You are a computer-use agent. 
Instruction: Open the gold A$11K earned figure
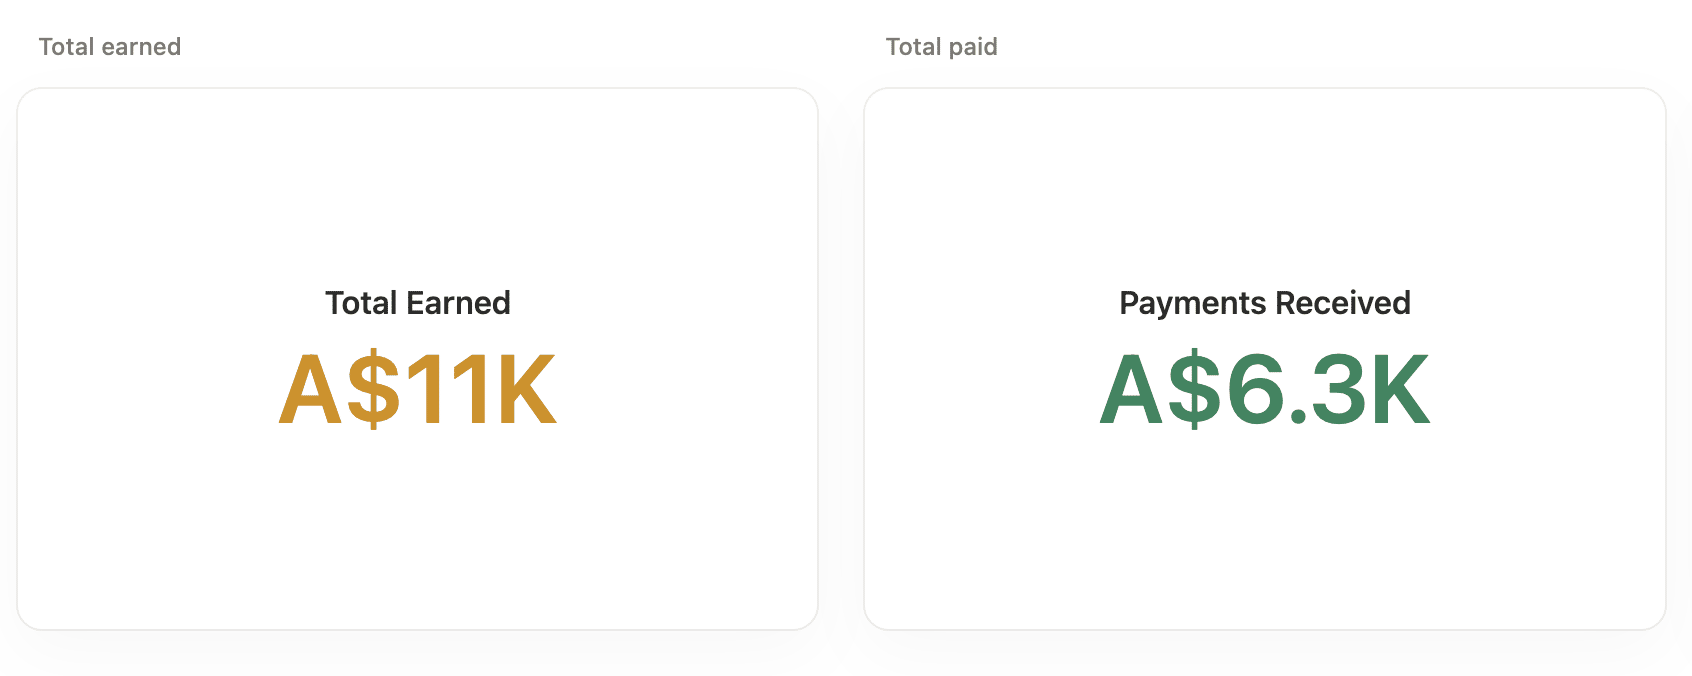pos(417,390)
